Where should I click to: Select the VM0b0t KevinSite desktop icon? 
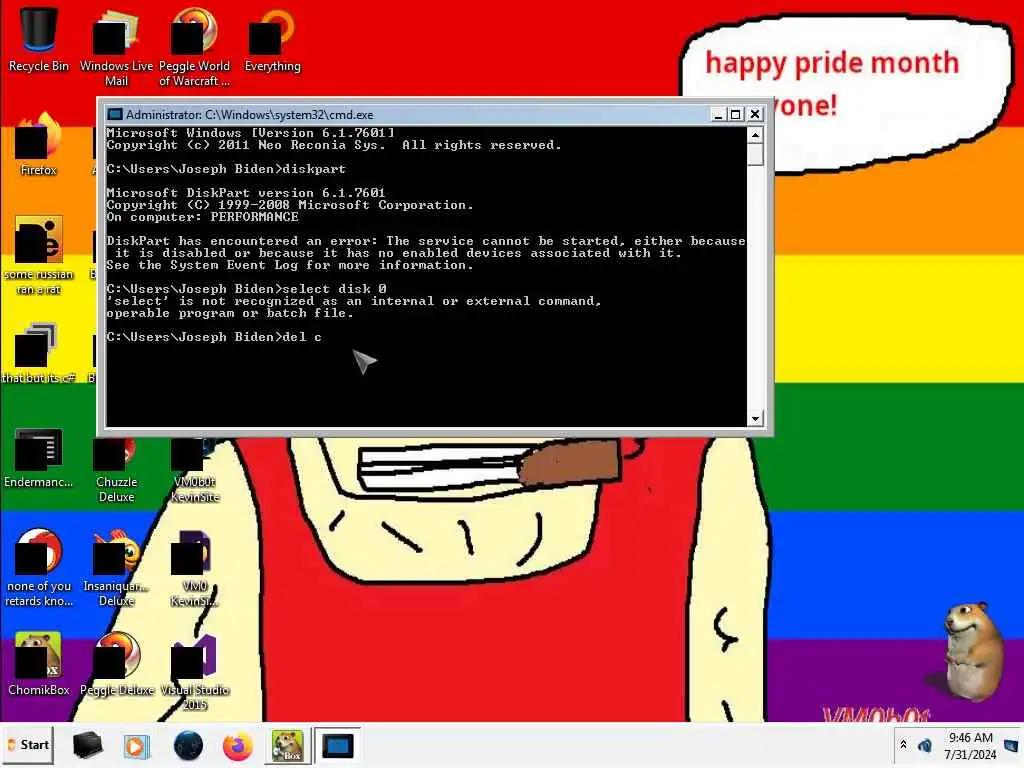point(195,470)
